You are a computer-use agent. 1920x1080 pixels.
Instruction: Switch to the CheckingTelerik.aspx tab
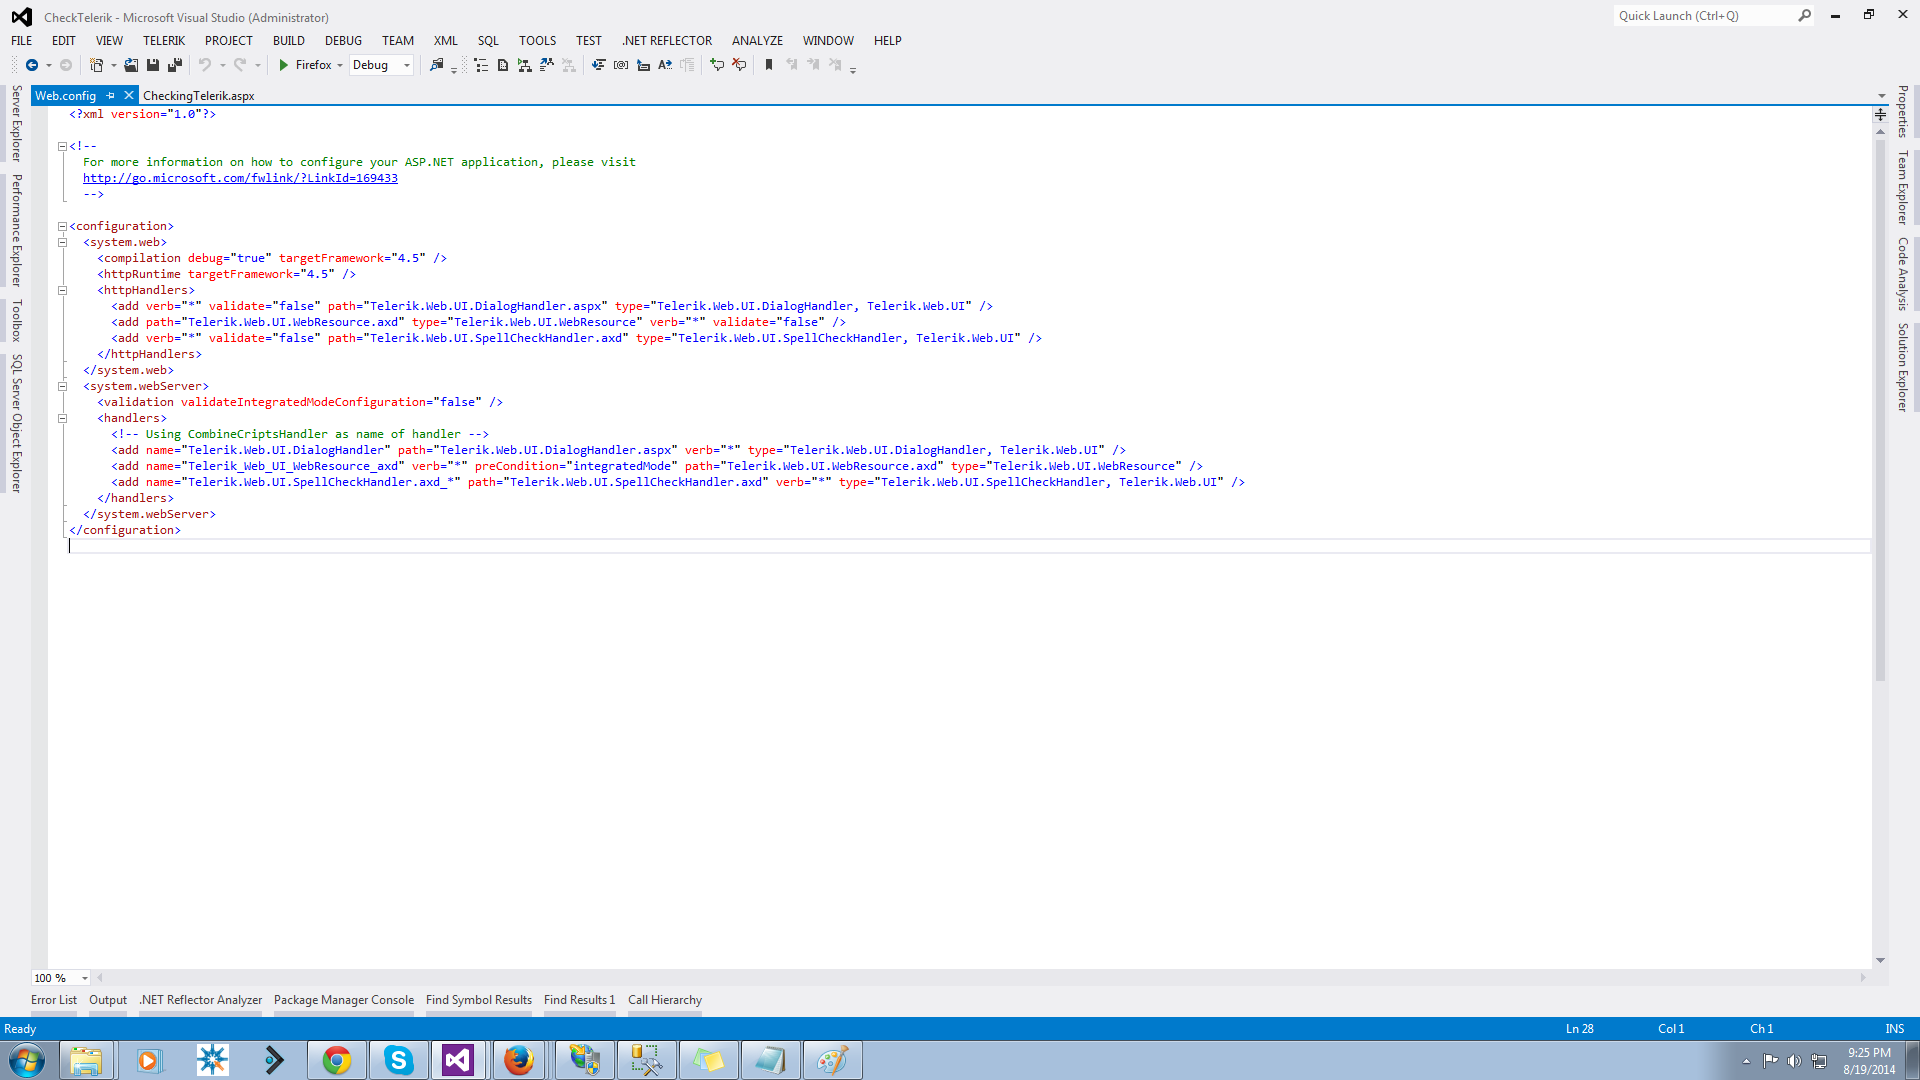click(198, 96)
